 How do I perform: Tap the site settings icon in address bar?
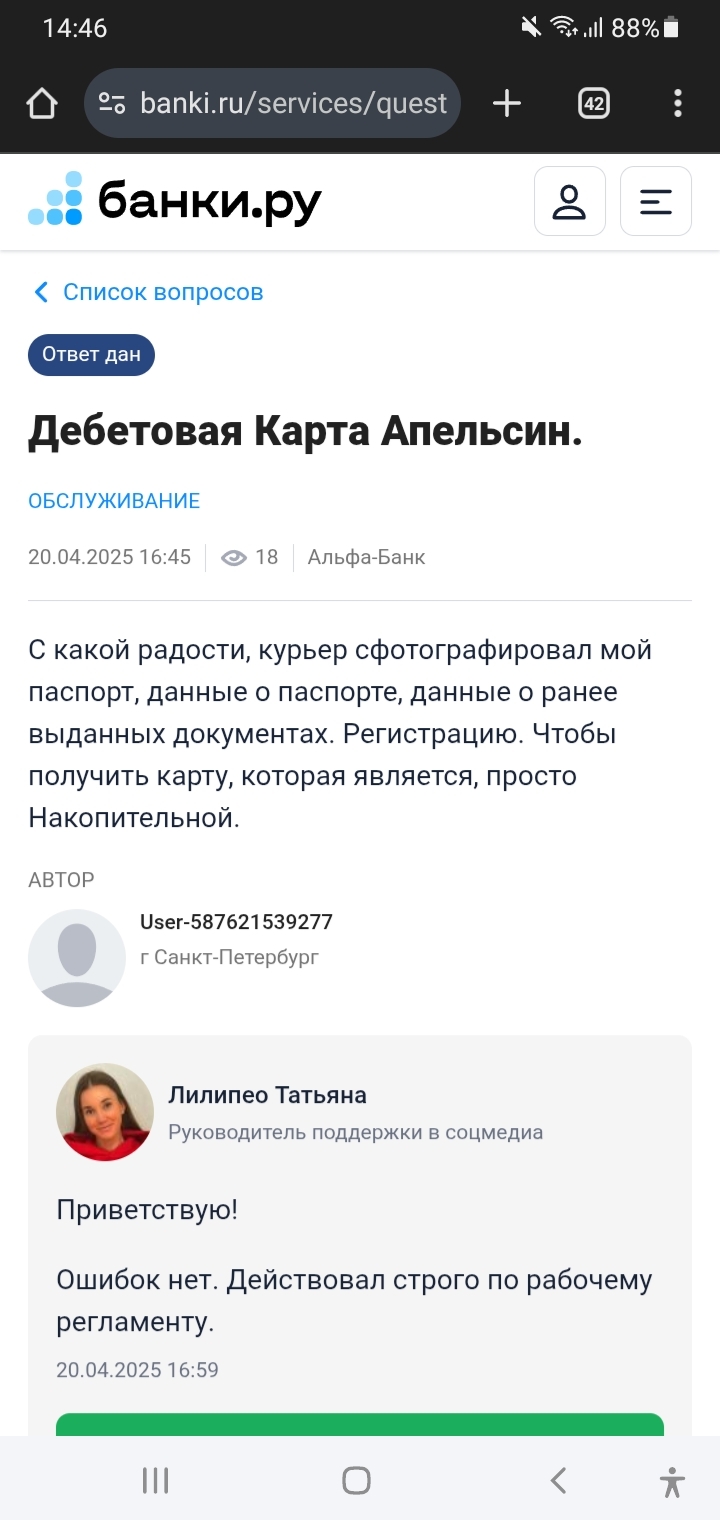112,103
